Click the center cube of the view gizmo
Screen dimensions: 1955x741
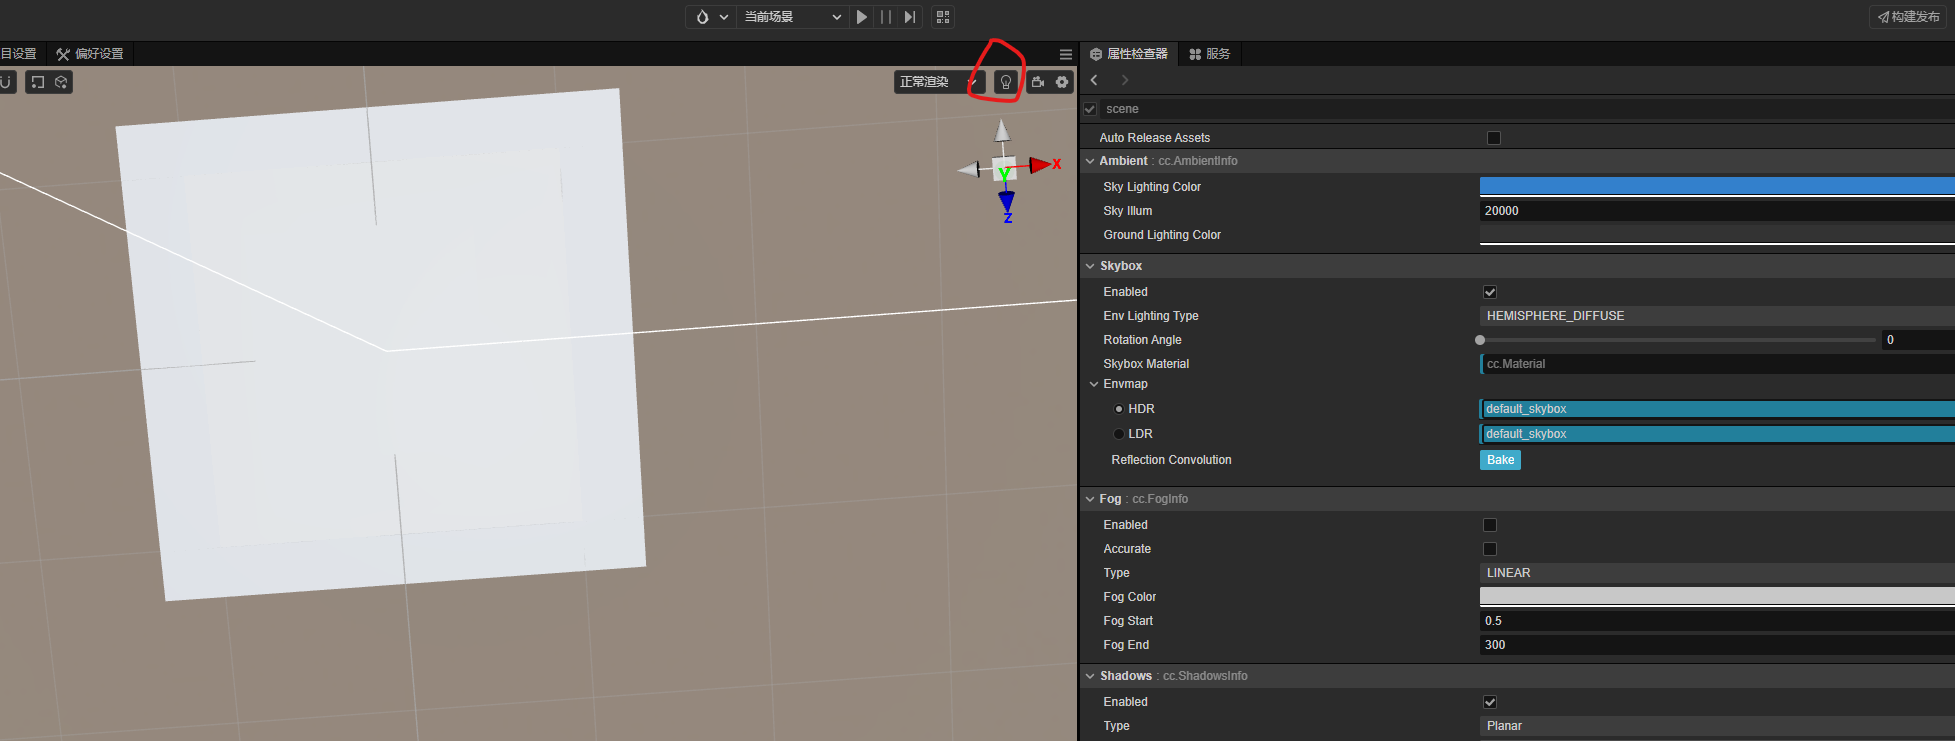[x=1004, y=169]
